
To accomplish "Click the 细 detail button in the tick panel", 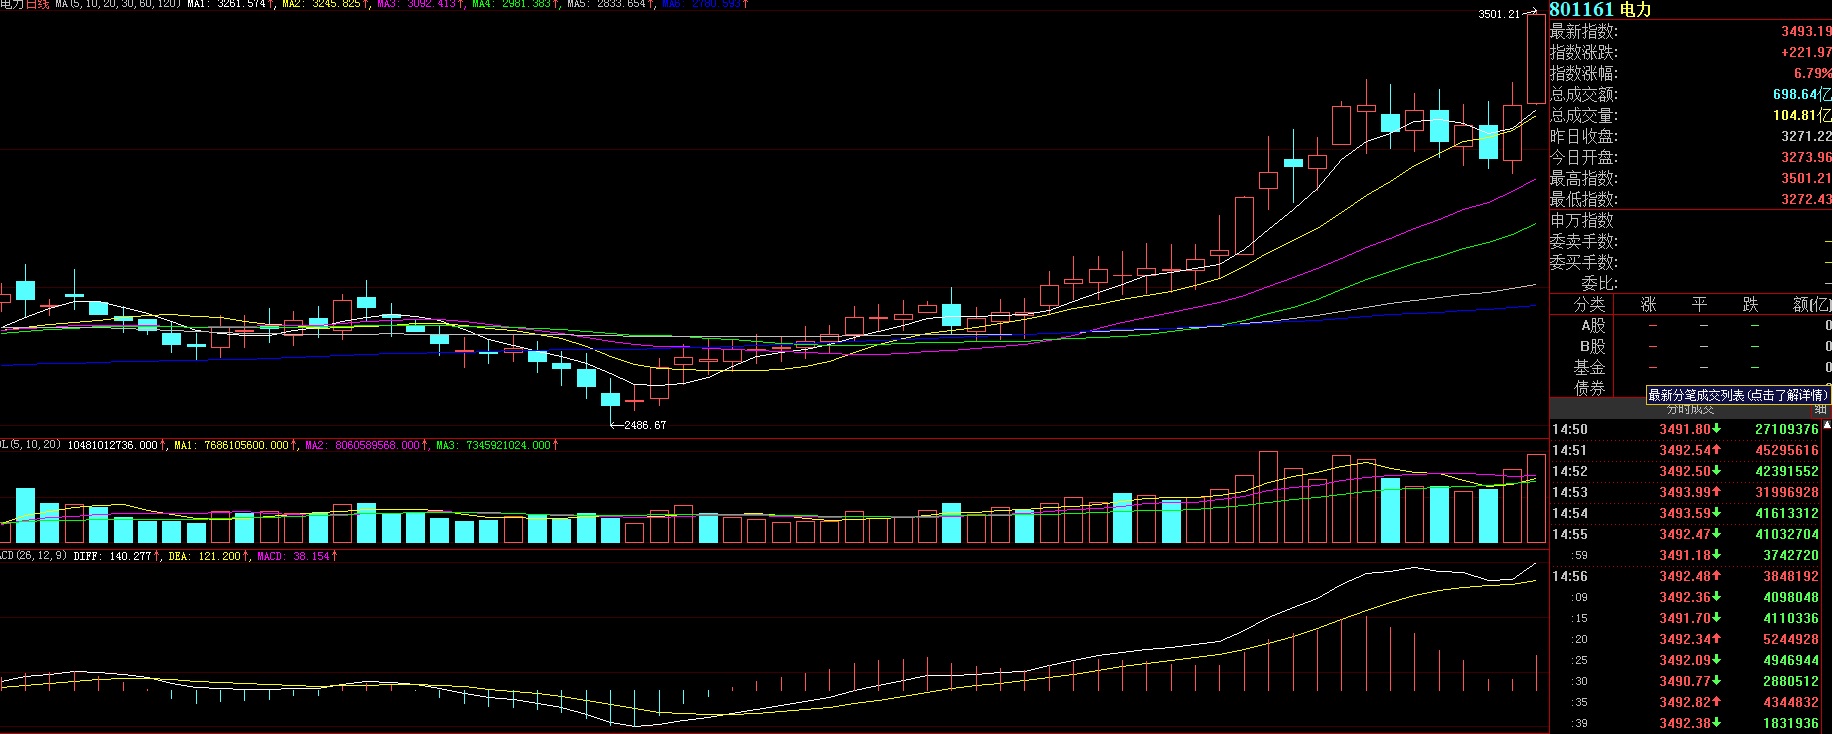I will [x=1820, y=409].
